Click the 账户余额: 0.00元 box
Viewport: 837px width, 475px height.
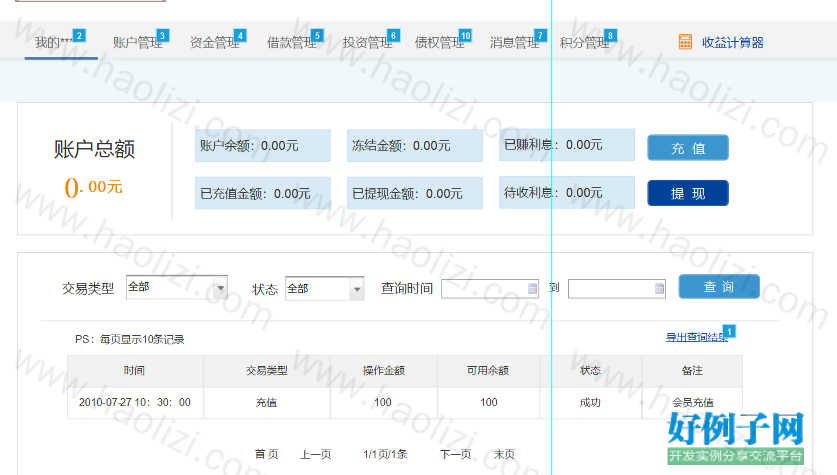(263, 145)
